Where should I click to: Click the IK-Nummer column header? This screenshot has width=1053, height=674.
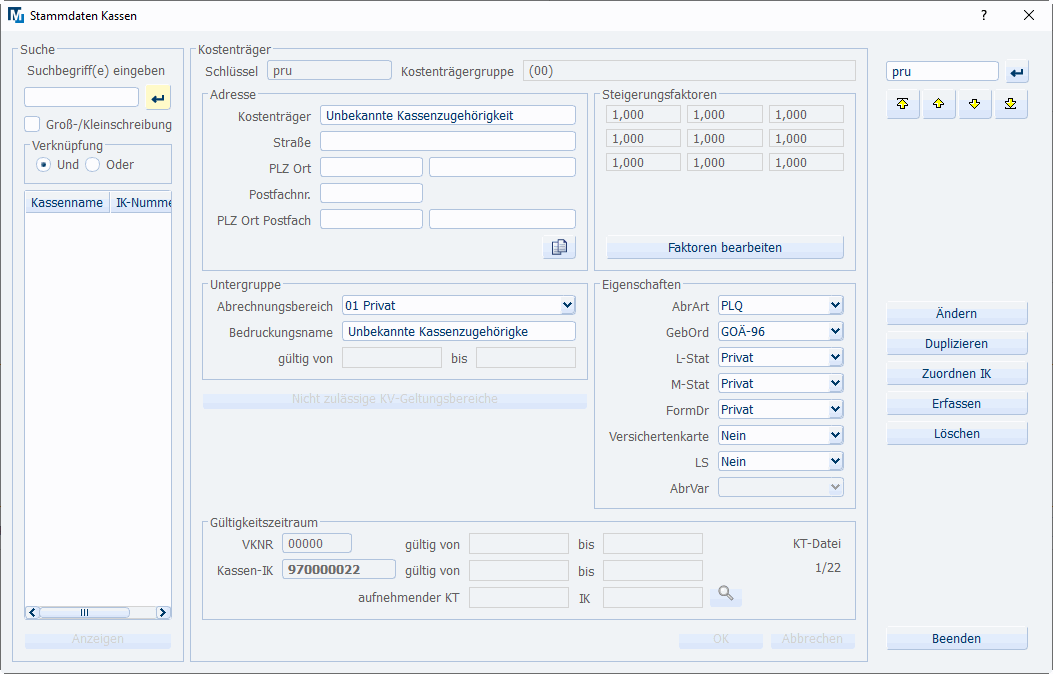pyautogui.click(x=142, y=203)
